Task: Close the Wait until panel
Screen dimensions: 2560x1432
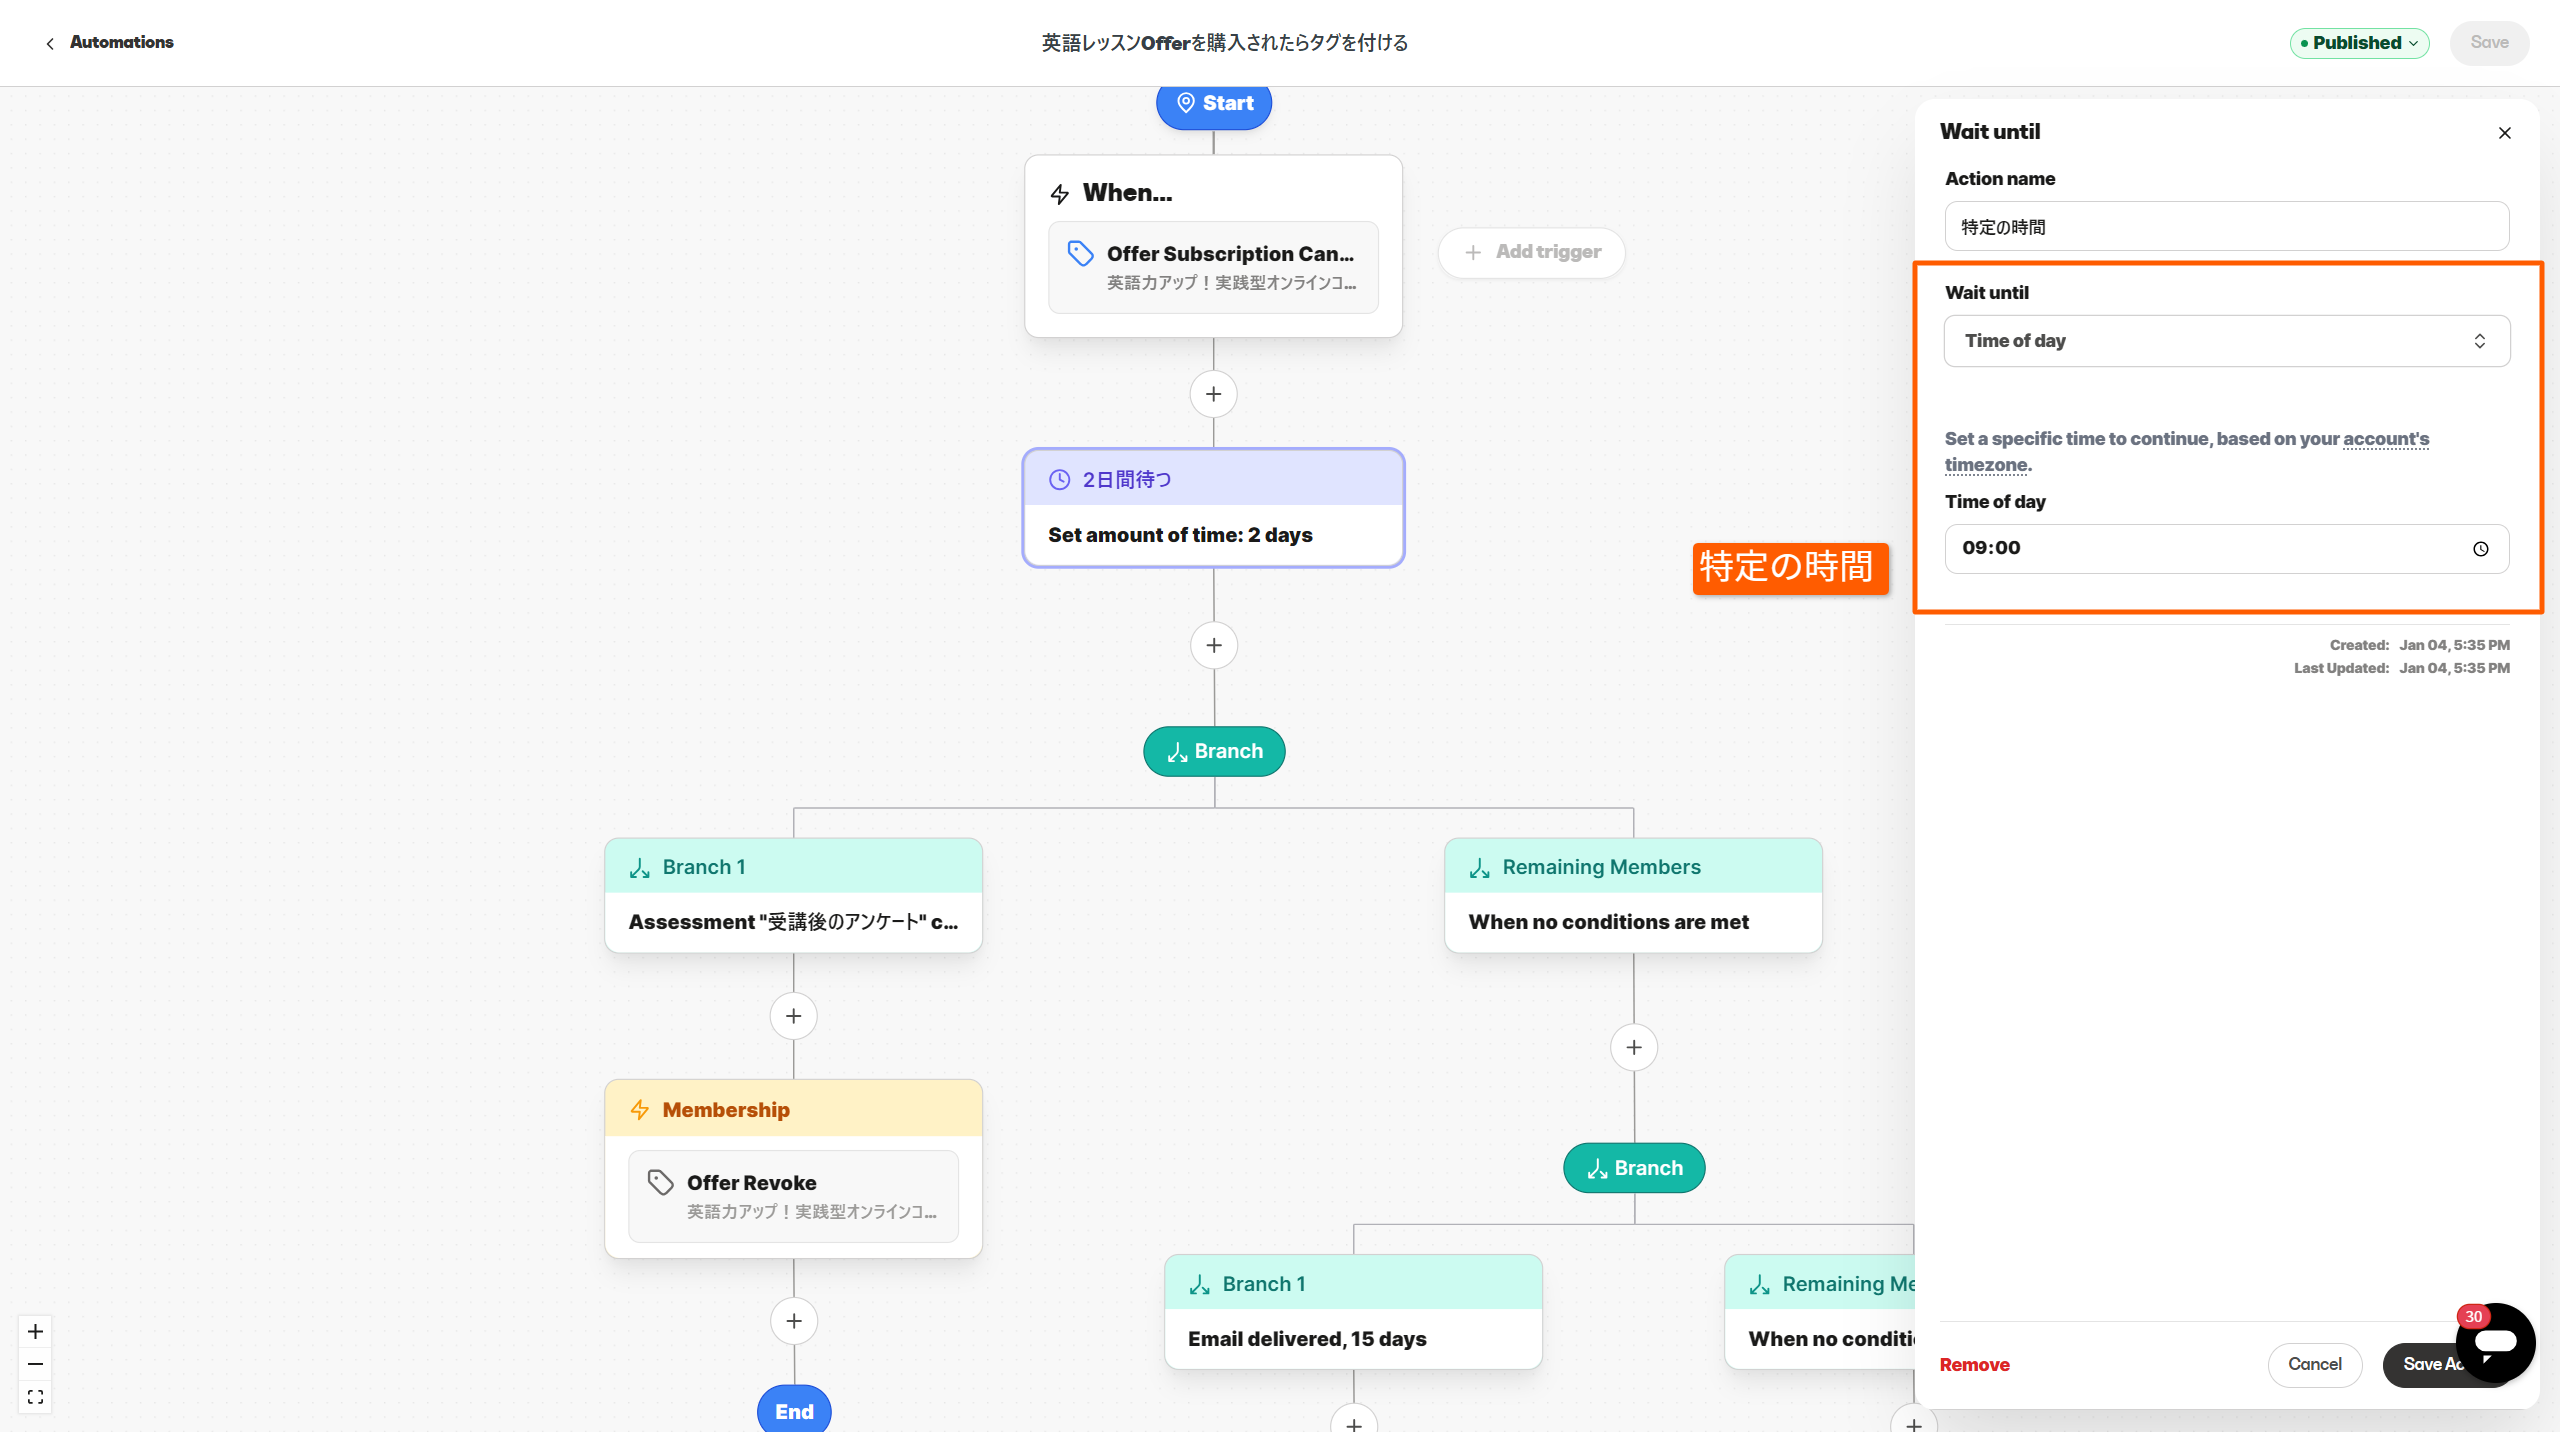Action: [2504, 133]
